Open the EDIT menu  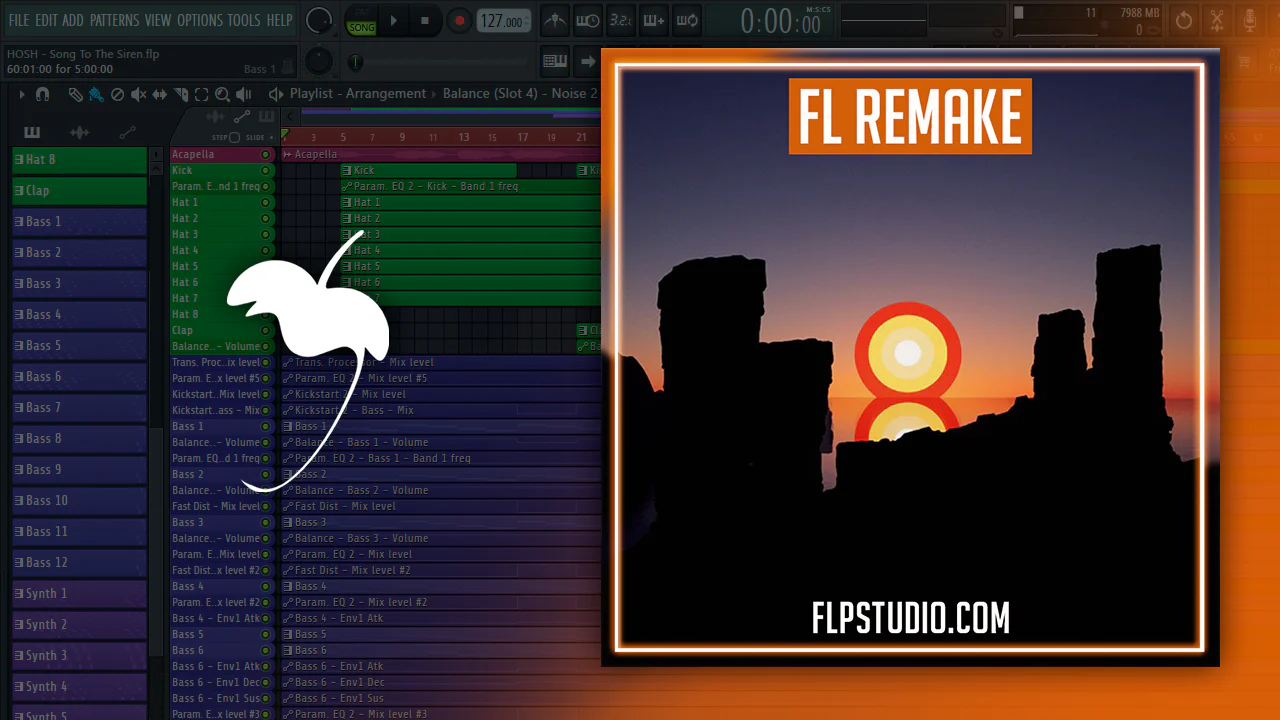coord(46,20)
